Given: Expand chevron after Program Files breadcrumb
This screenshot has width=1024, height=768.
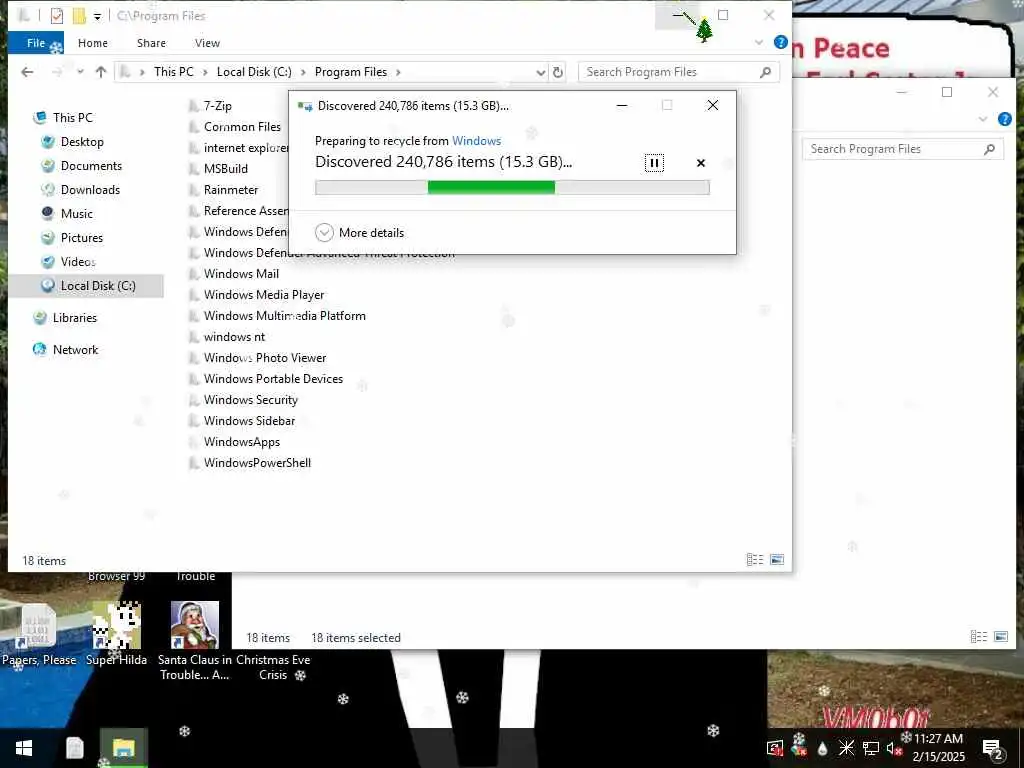Looking at the screenshot, I should [x=398, y=72].
